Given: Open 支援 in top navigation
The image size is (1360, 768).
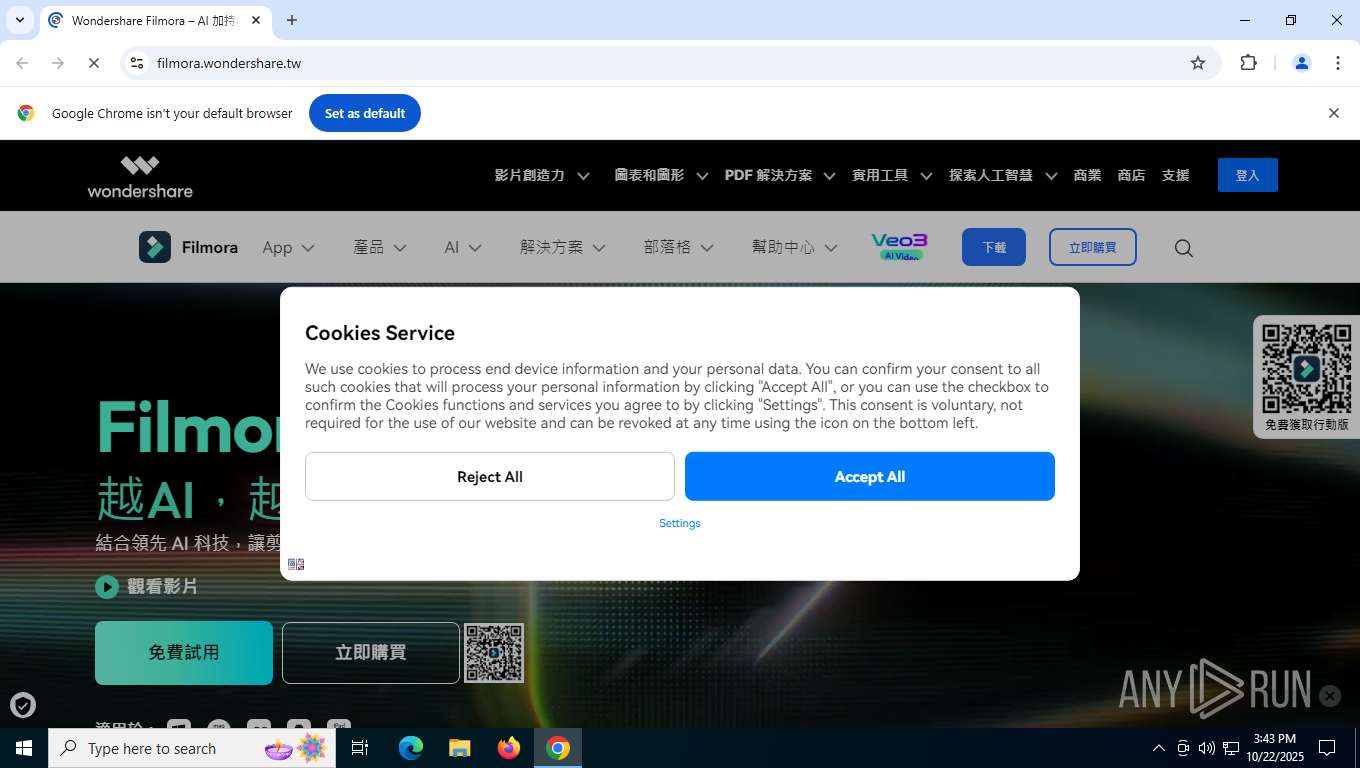Looking at the screenshot, I should pos(1175,175).
